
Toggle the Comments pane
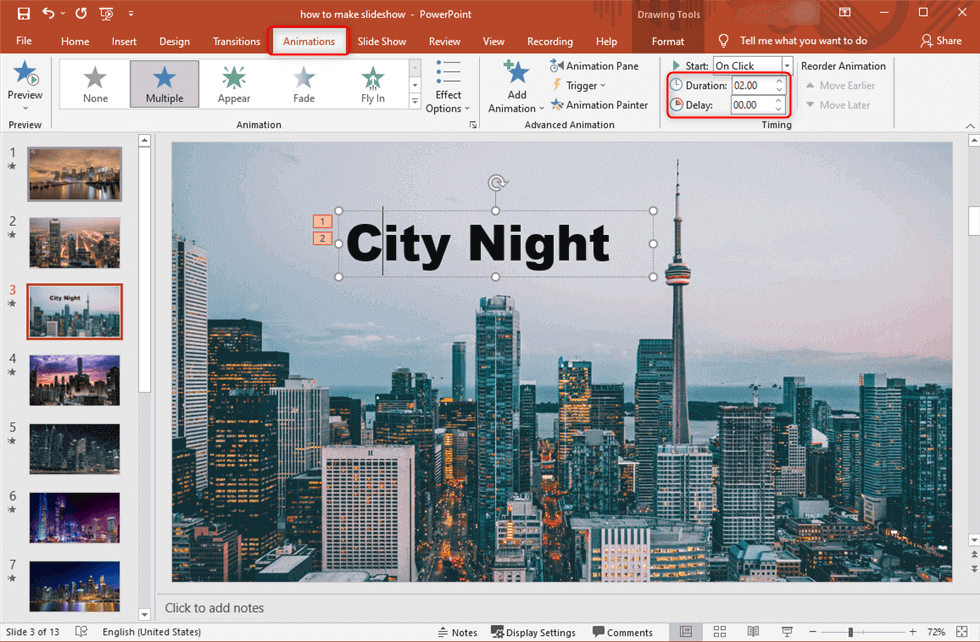click(x=622, y=632)
